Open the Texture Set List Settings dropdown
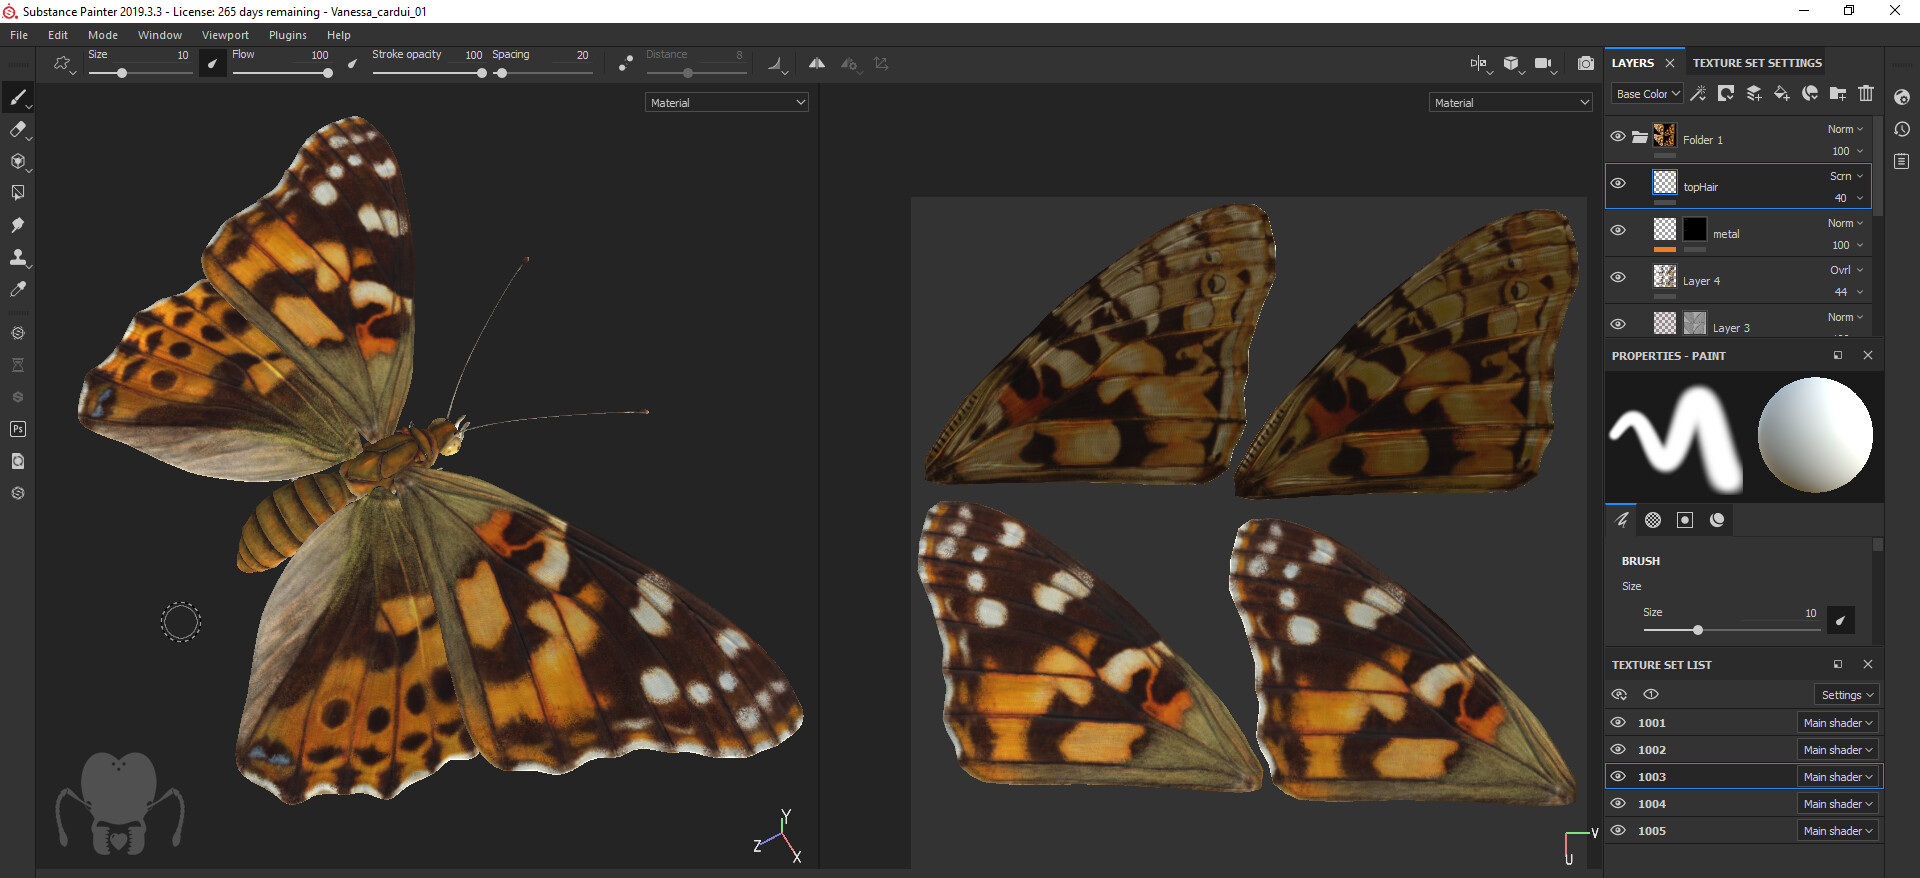 click(x=1847, y=695)
